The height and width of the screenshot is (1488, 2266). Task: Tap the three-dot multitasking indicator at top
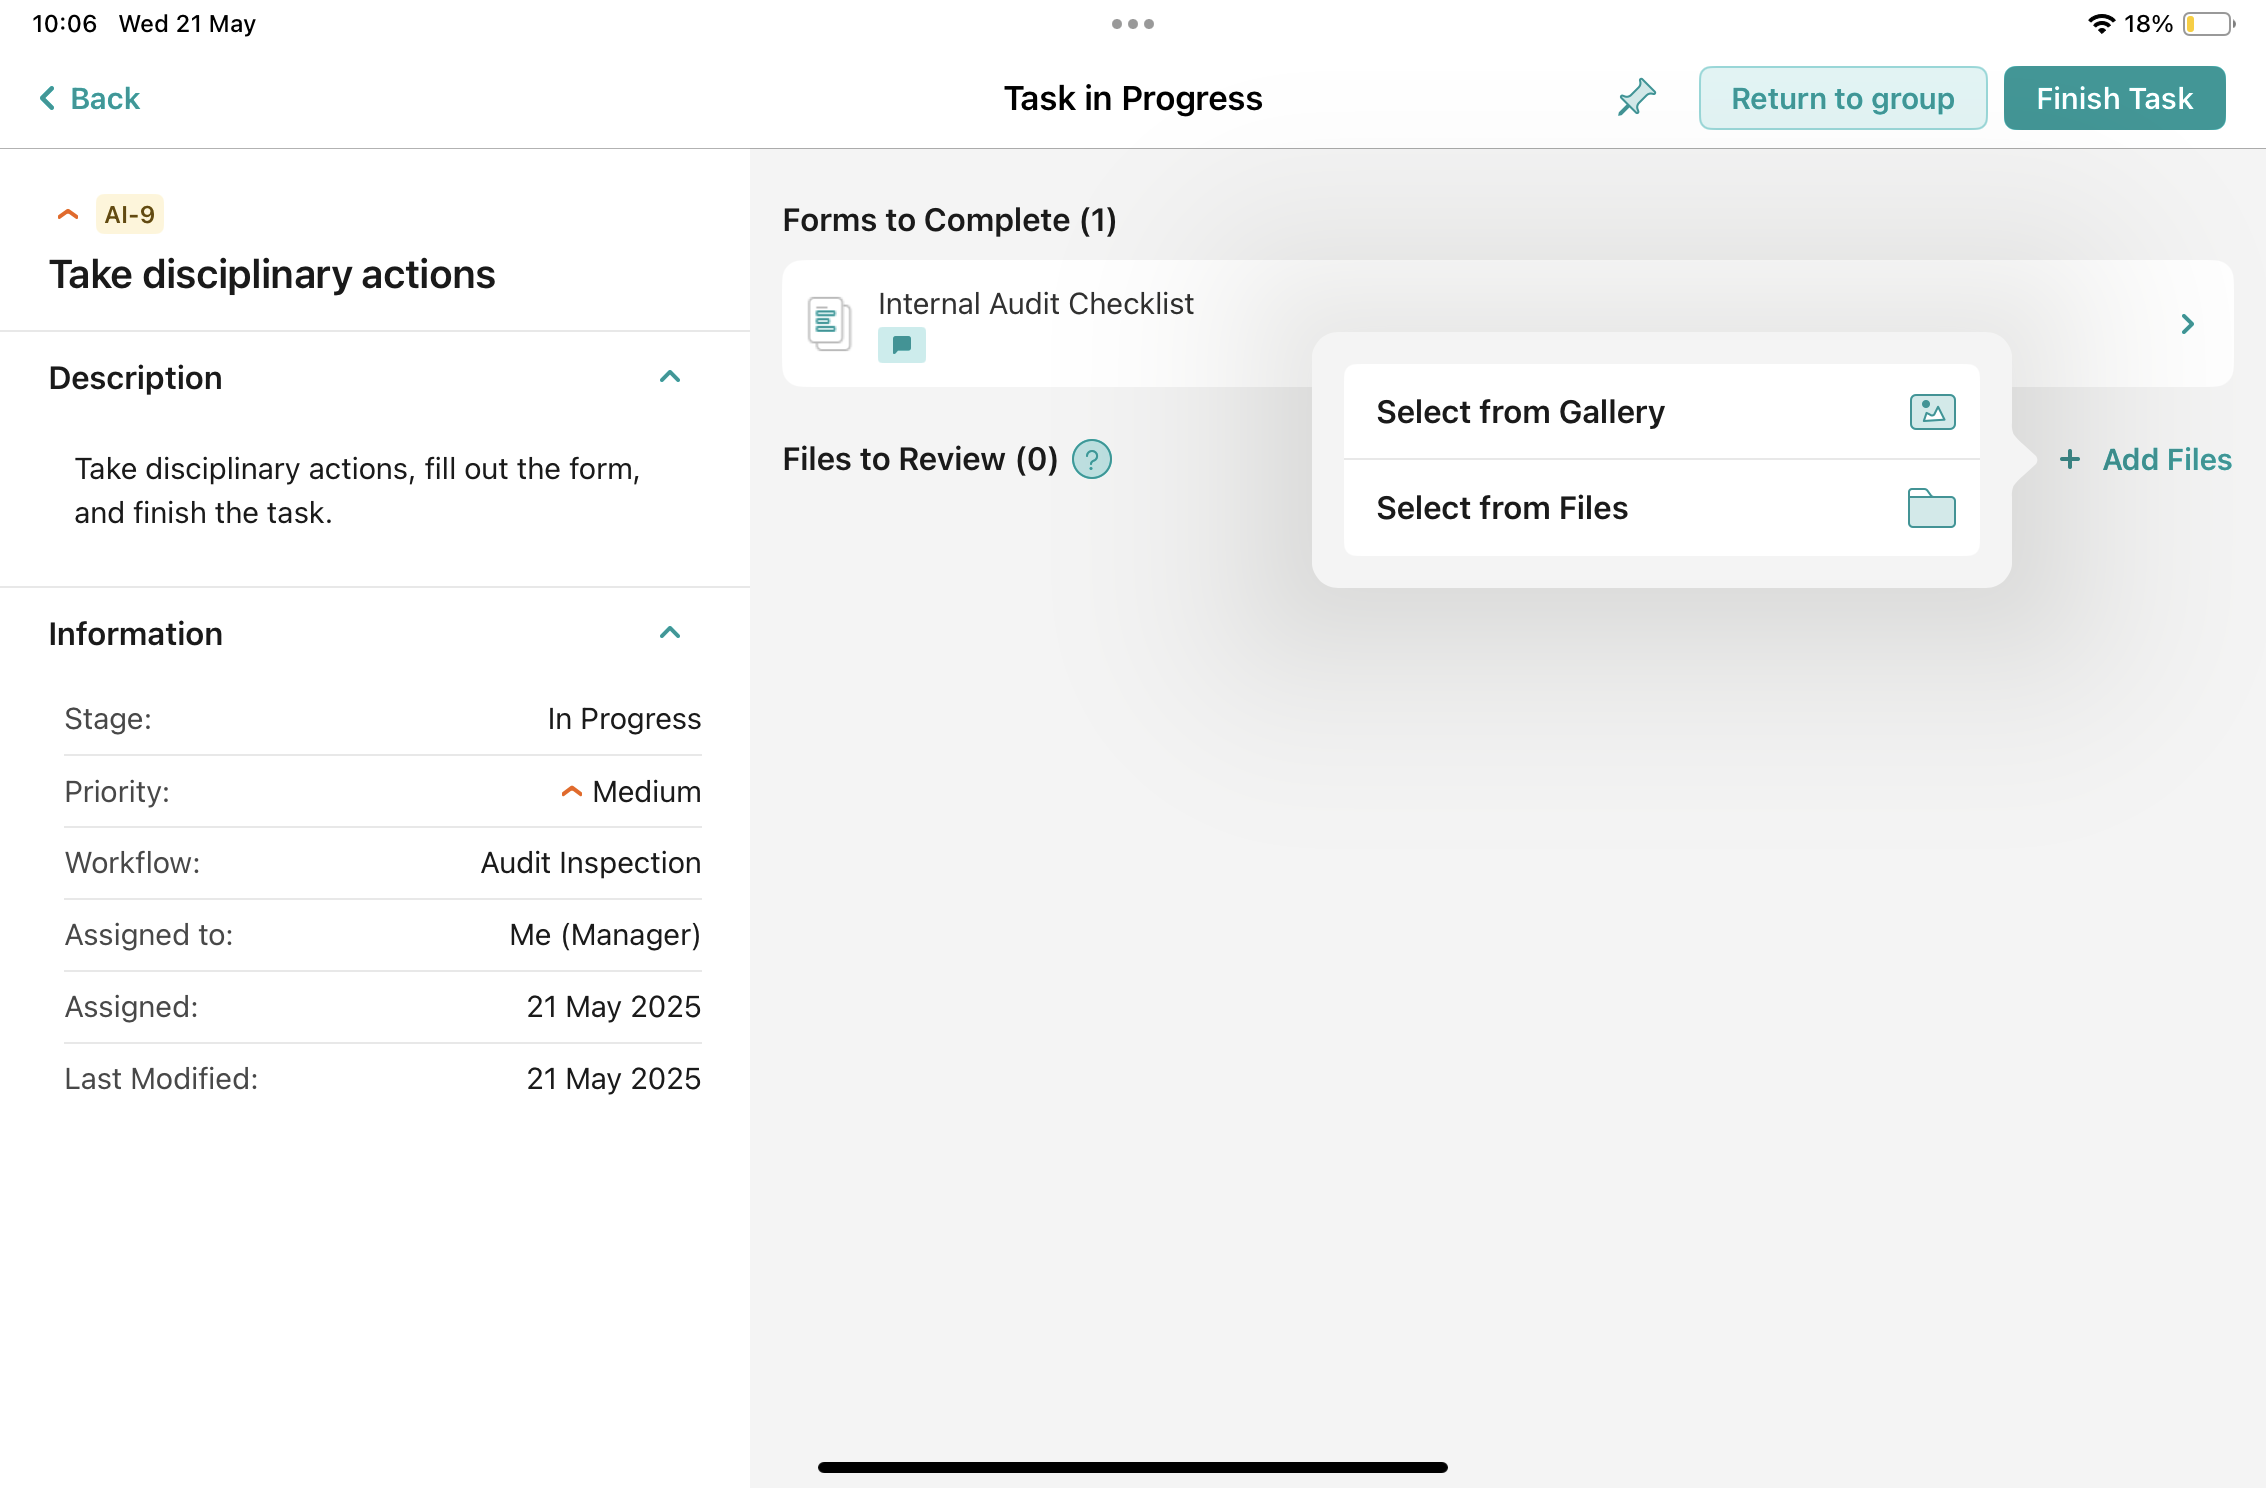[1132, 24]
